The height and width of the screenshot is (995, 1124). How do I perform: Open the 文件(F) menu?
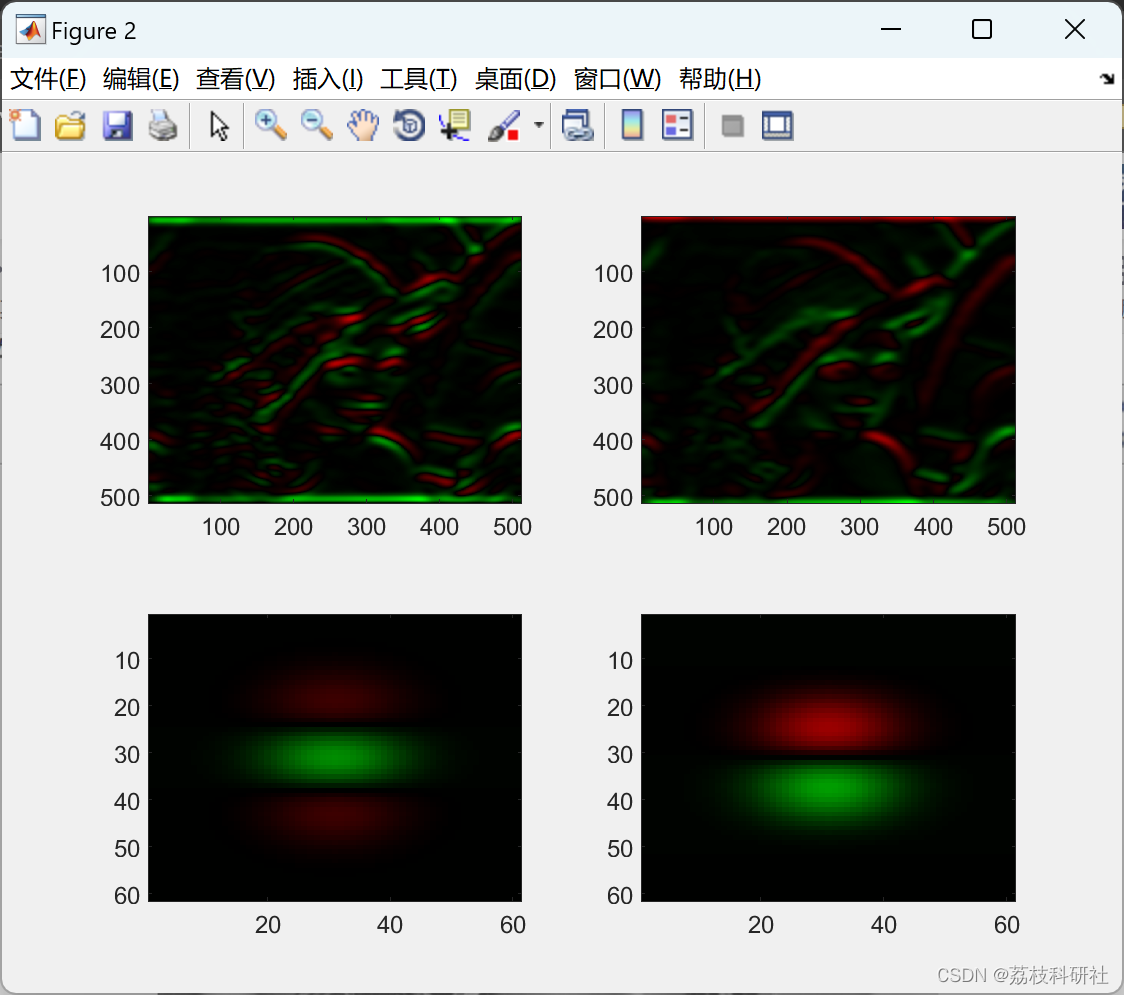click(47, 79)
